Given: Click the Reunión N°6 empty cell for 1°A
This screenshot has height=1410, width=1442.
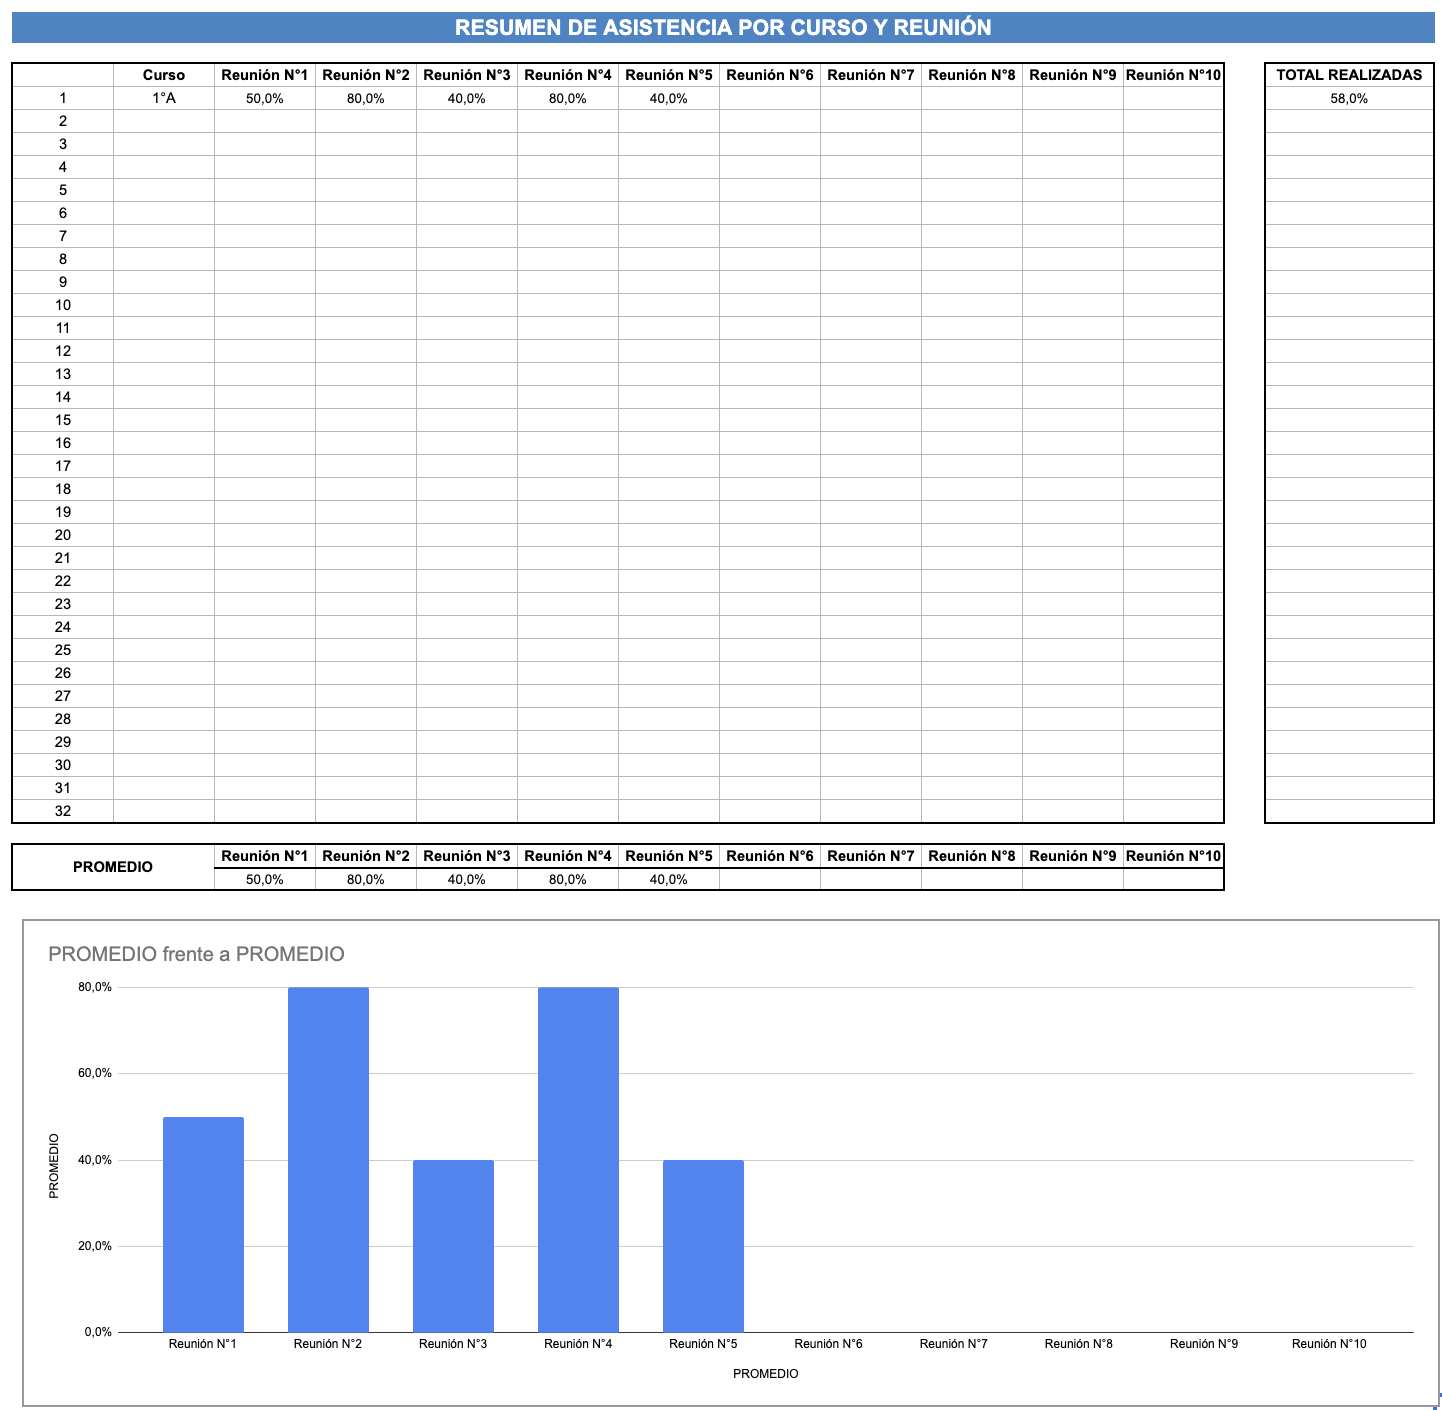Looking at the screenshot, I should tap(770, 98).
